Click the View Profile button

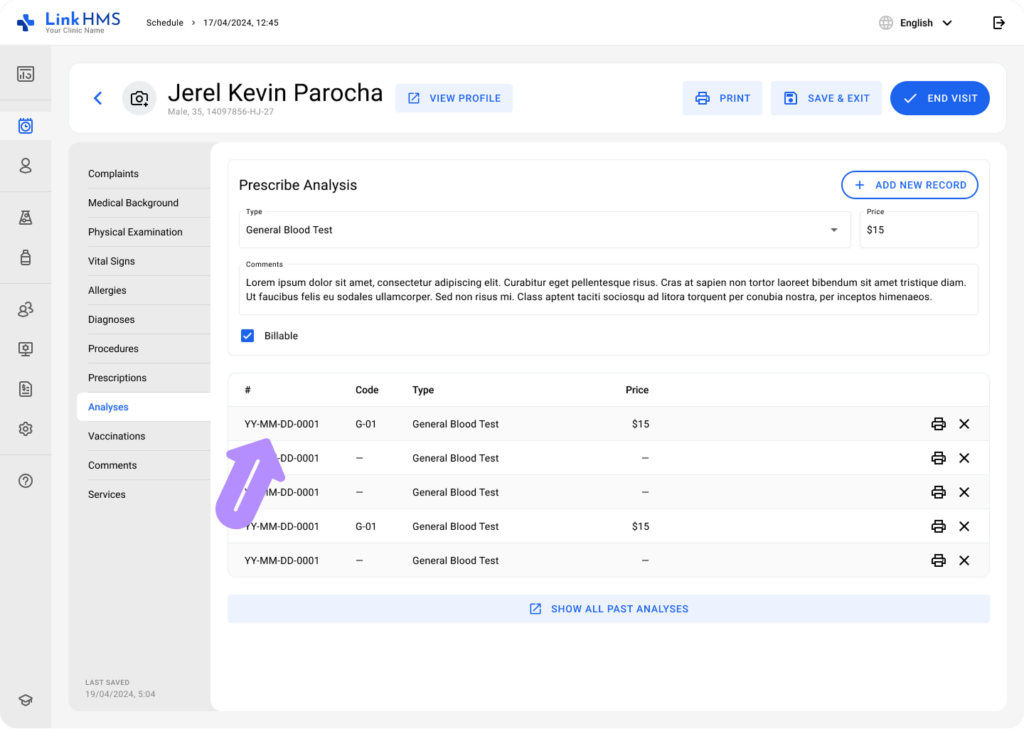(x=454, y=98)
